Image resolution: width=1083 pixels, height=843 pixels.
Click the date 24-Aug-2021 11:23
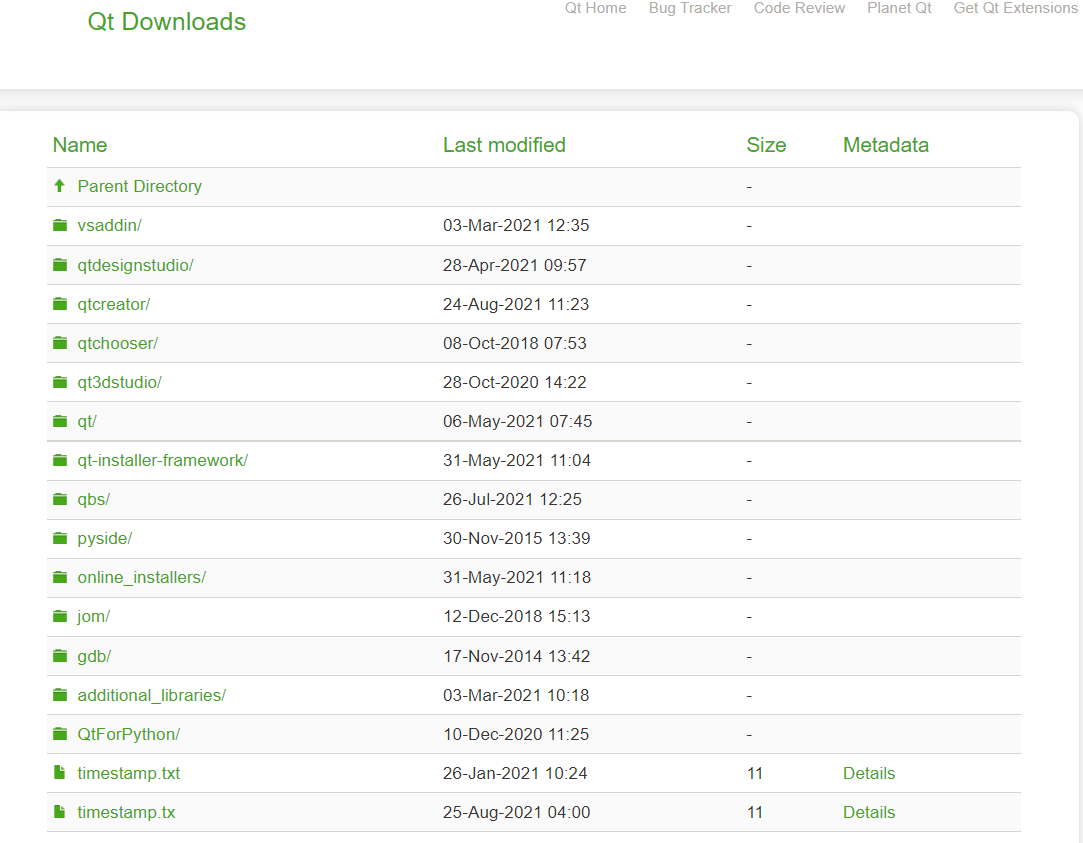tap(516, 304)
